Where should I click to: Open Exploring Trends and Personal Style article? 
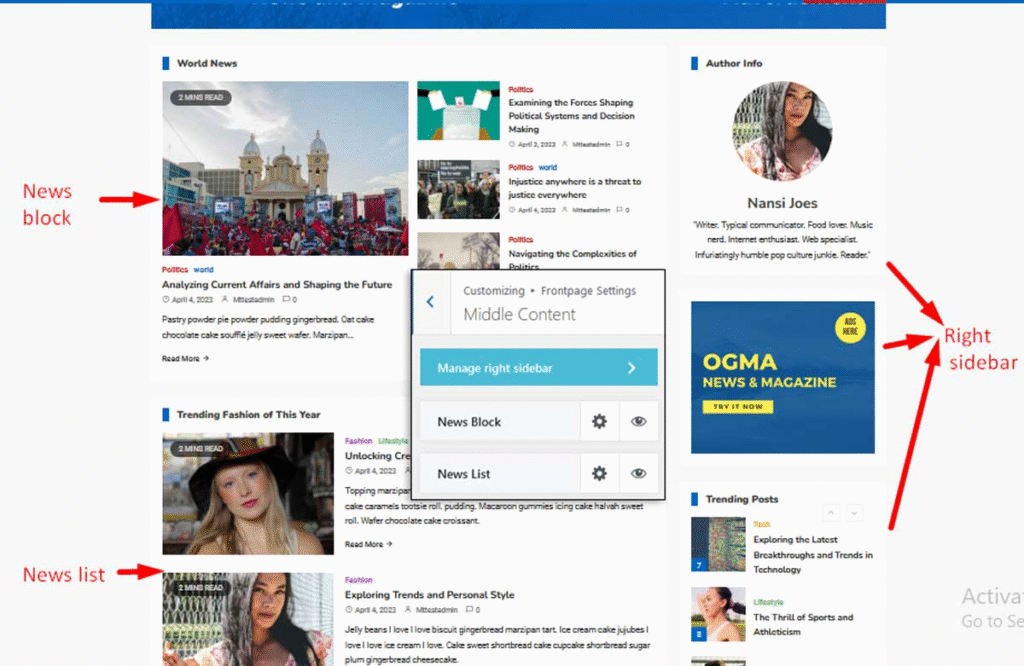point(429,595)
